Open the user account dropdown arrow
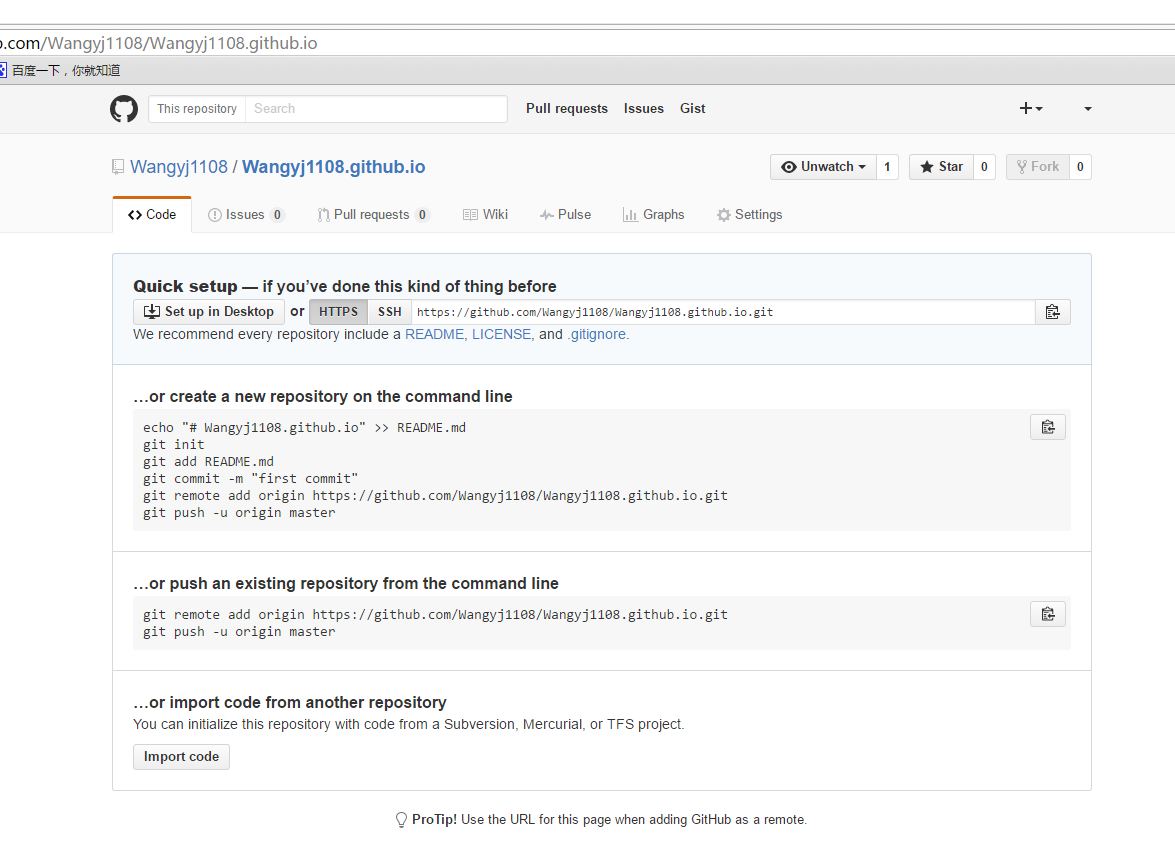Viewport: 1175px width, 859px height. click(1087, 109)
